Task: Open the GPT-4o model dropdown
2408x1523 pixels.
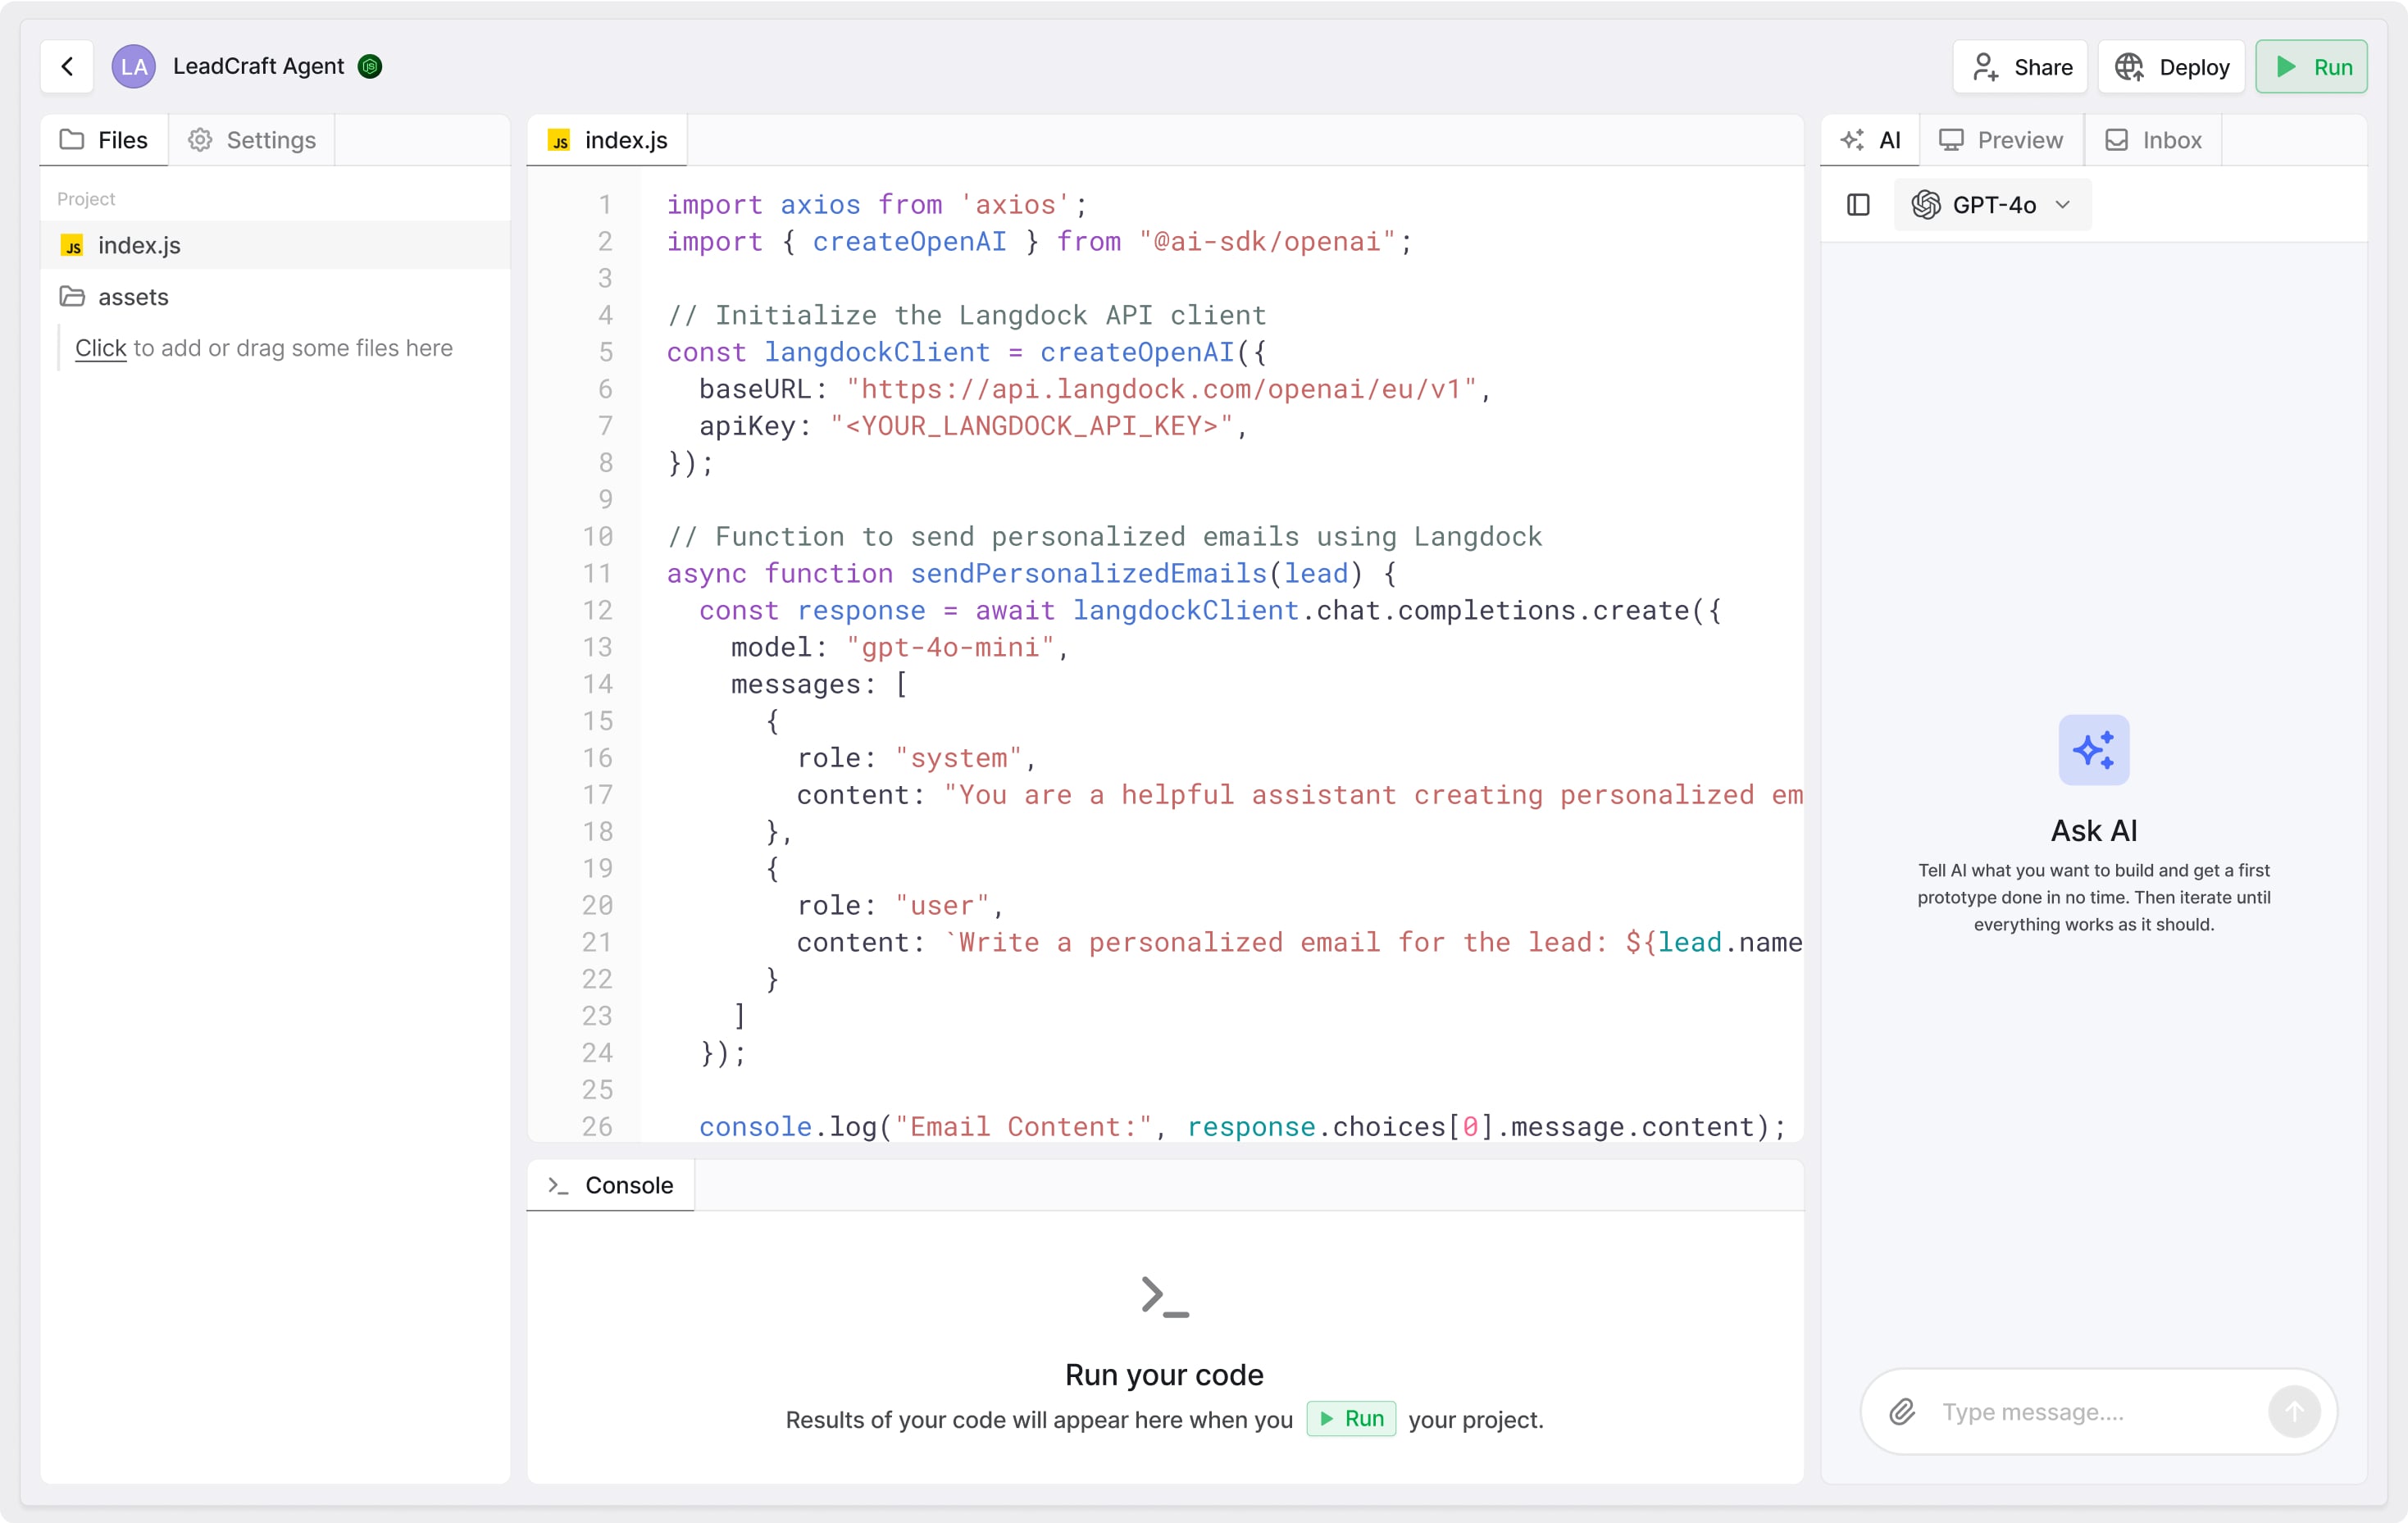Action: pyautogui.click(x=1991, y=205)
